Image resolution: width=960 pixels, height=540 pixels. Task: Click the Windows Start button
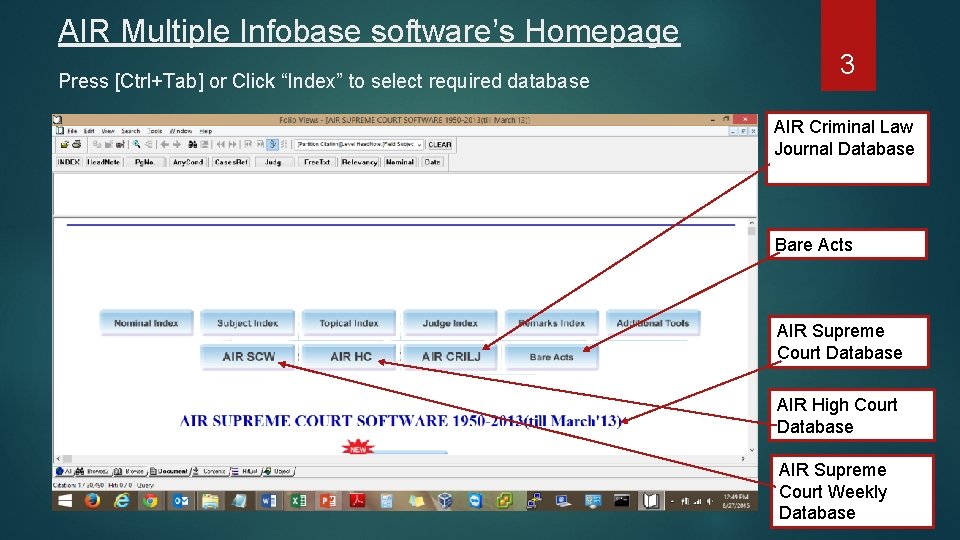point(65,501)
